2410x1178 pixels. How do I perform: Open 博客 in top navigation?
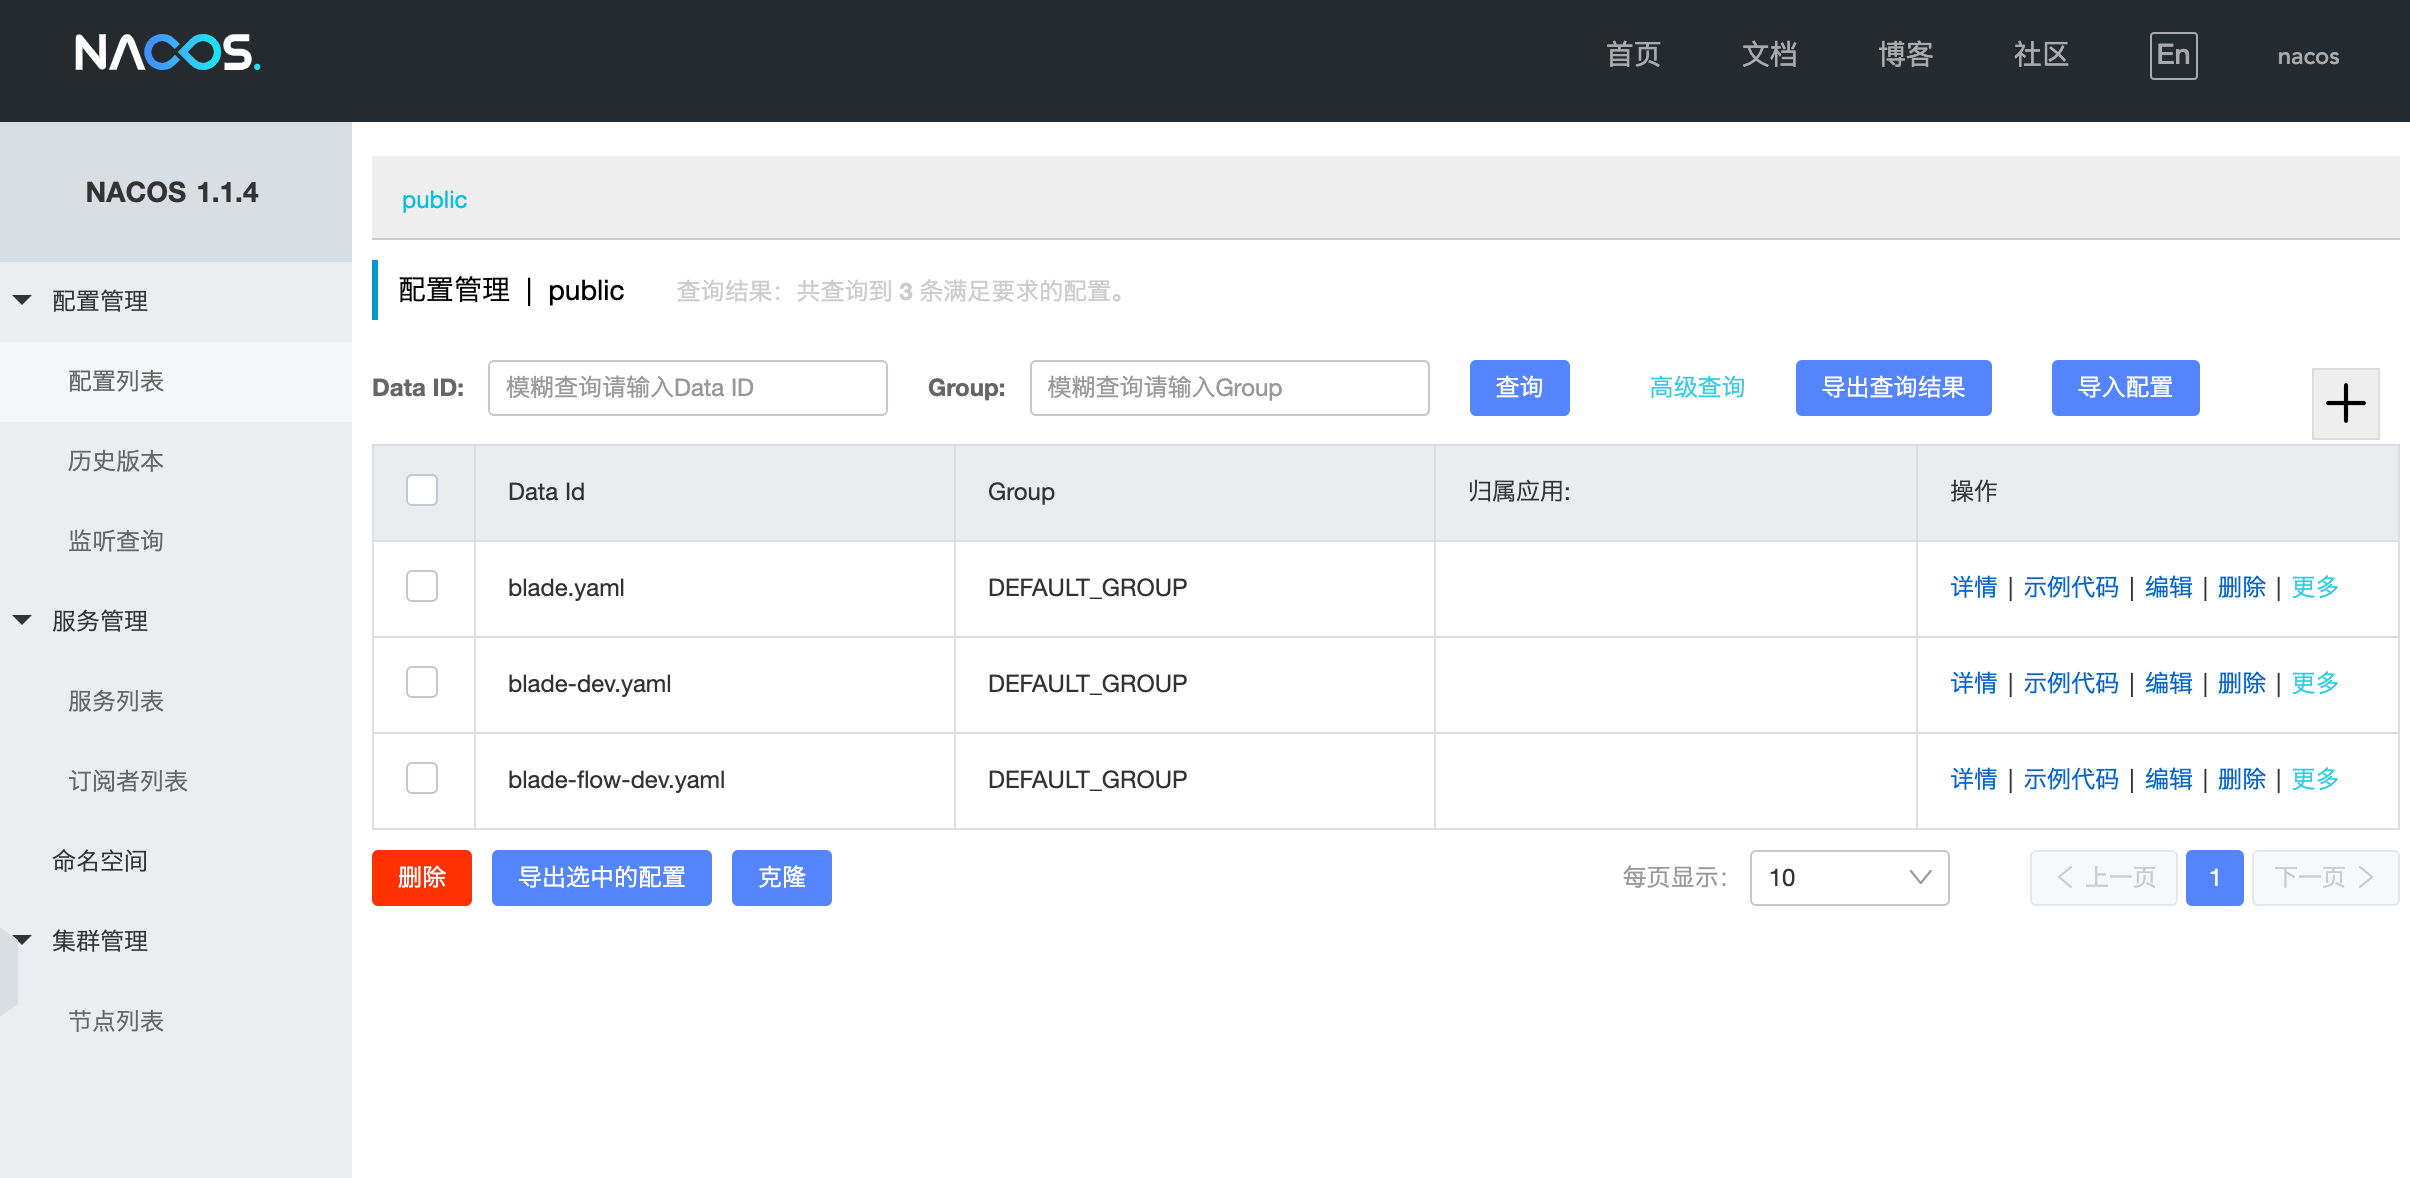point(1905,55)
